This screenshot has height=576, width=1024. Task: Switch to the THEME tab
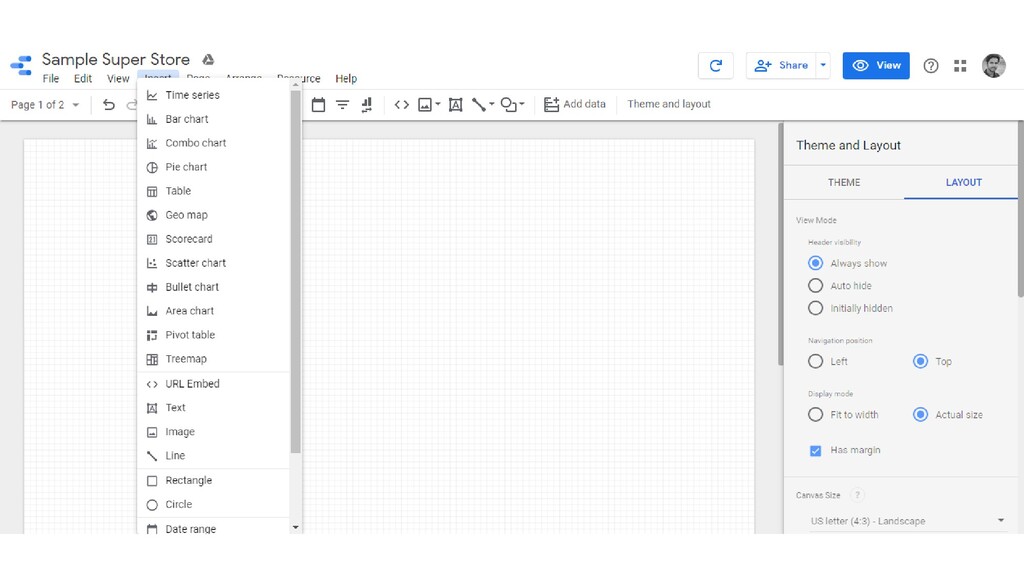[x=844, y=182]
